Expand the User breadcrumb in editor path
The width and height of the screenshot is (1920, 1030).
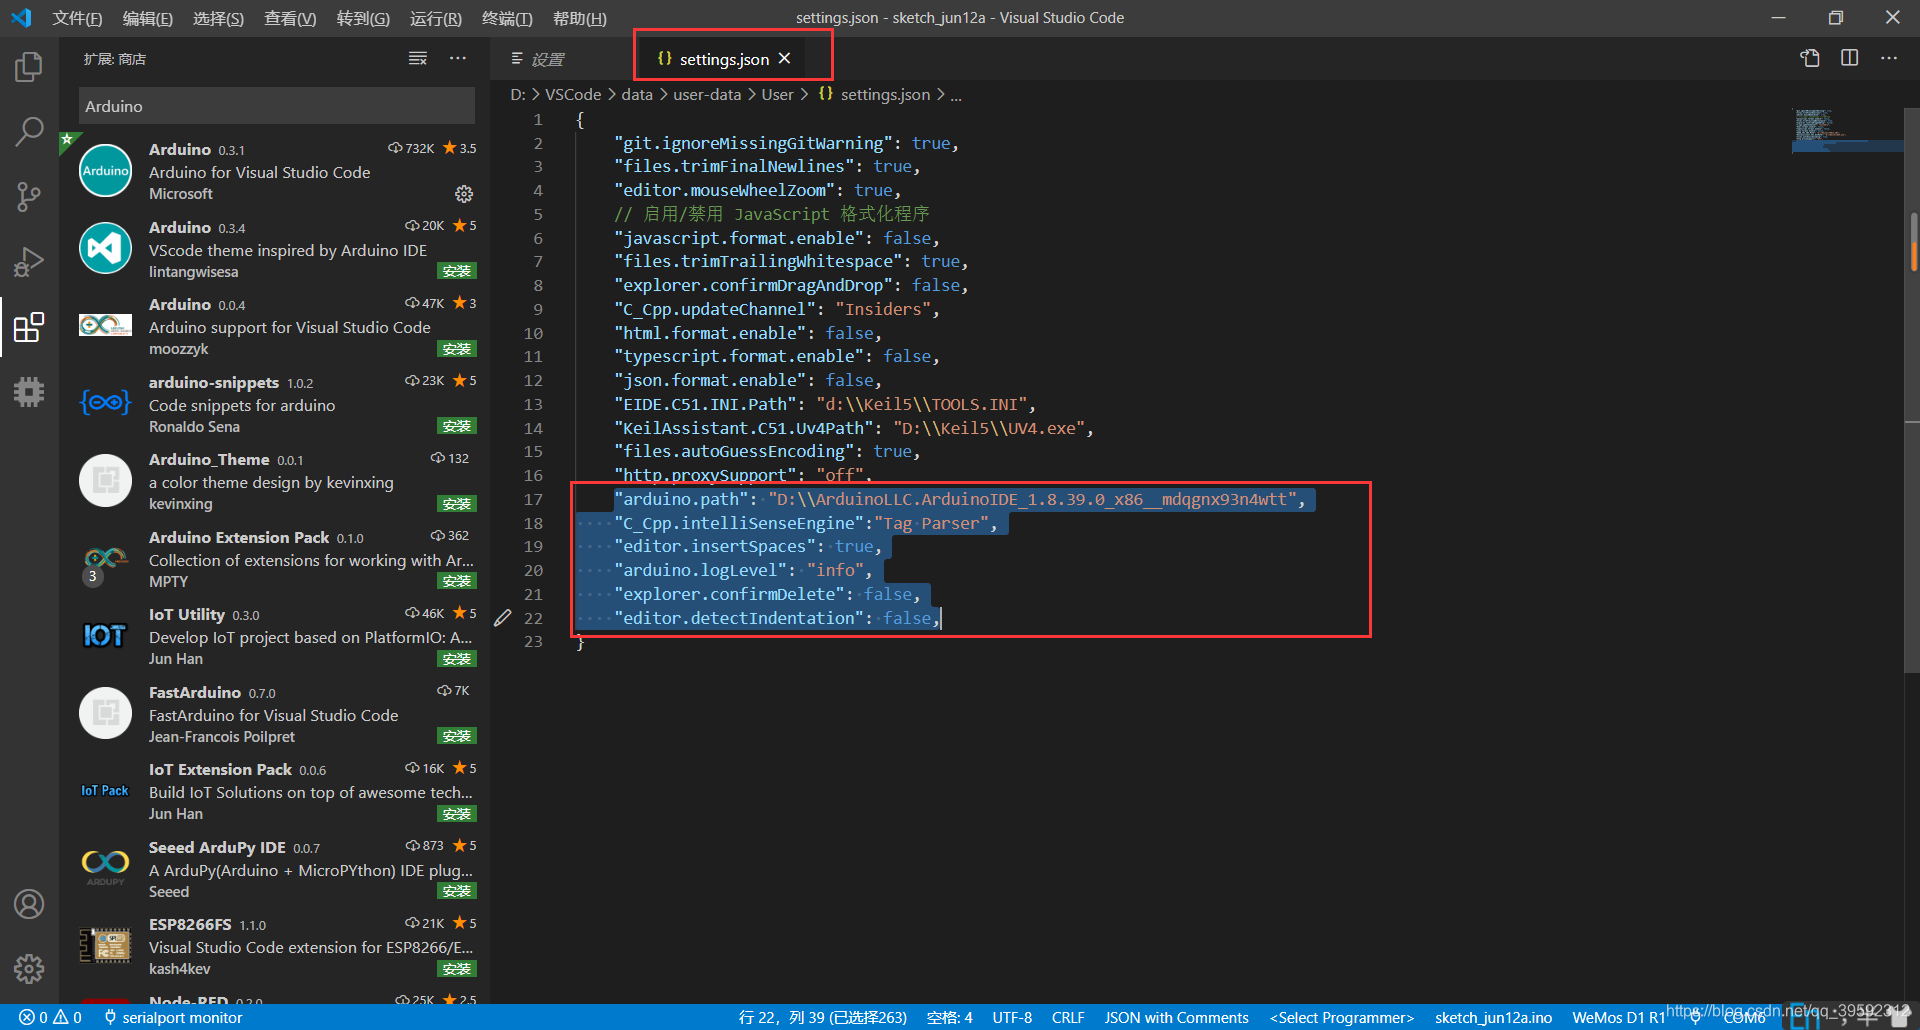777,94
